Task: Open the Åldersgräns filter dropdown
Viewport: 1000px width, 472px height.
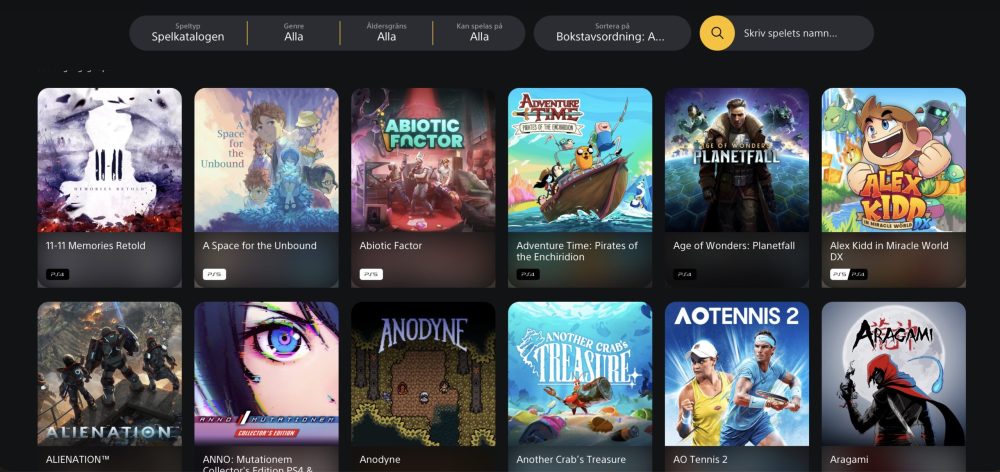Action: pos(386,33)
